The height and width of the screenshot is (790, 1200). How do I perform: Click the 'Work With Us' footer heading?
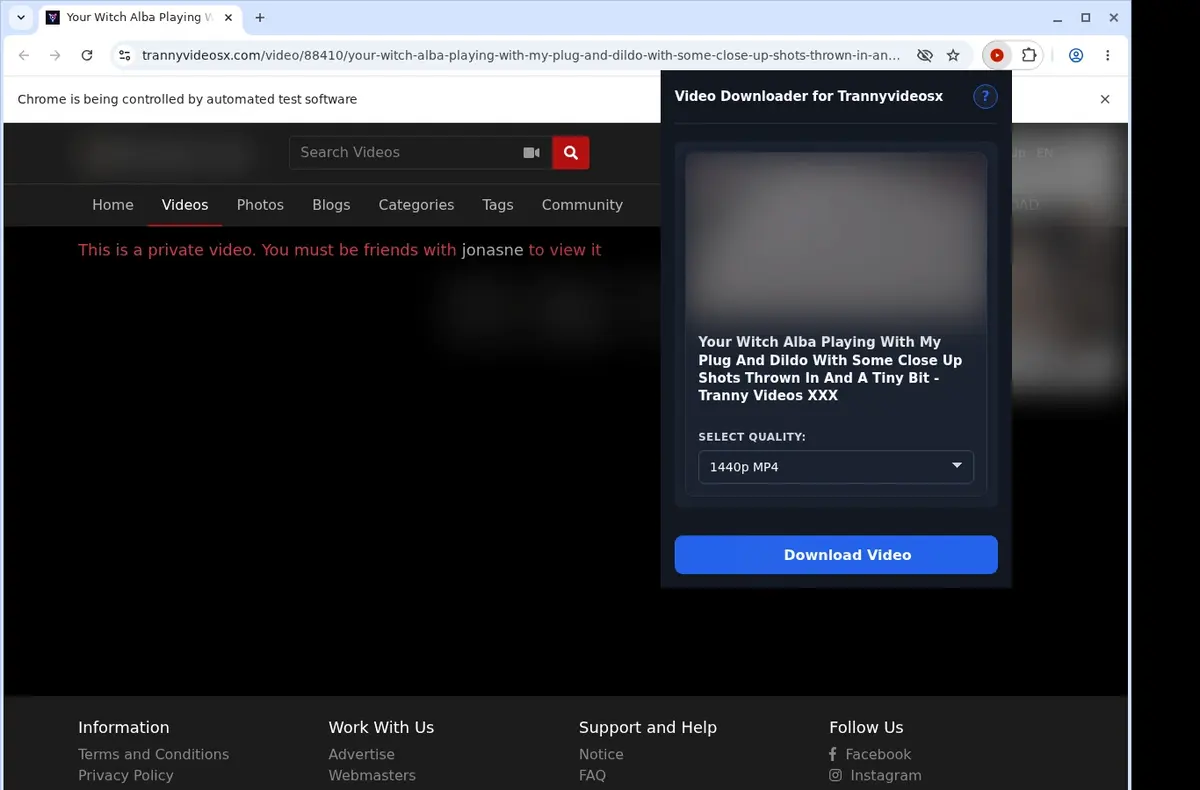[381, 727]
